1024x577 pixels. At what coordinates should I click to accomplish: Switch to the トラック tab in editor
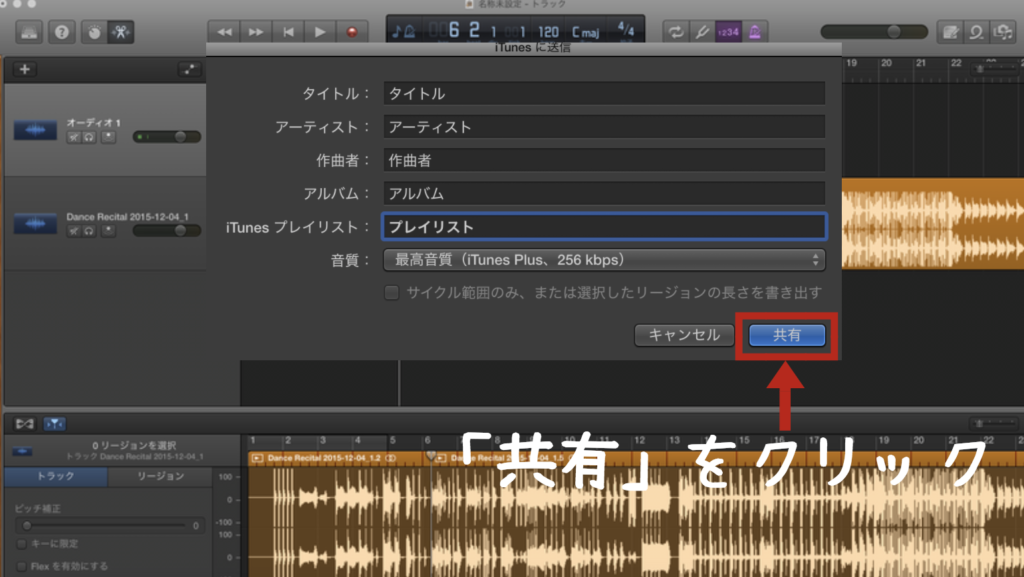tap(56, 476)
